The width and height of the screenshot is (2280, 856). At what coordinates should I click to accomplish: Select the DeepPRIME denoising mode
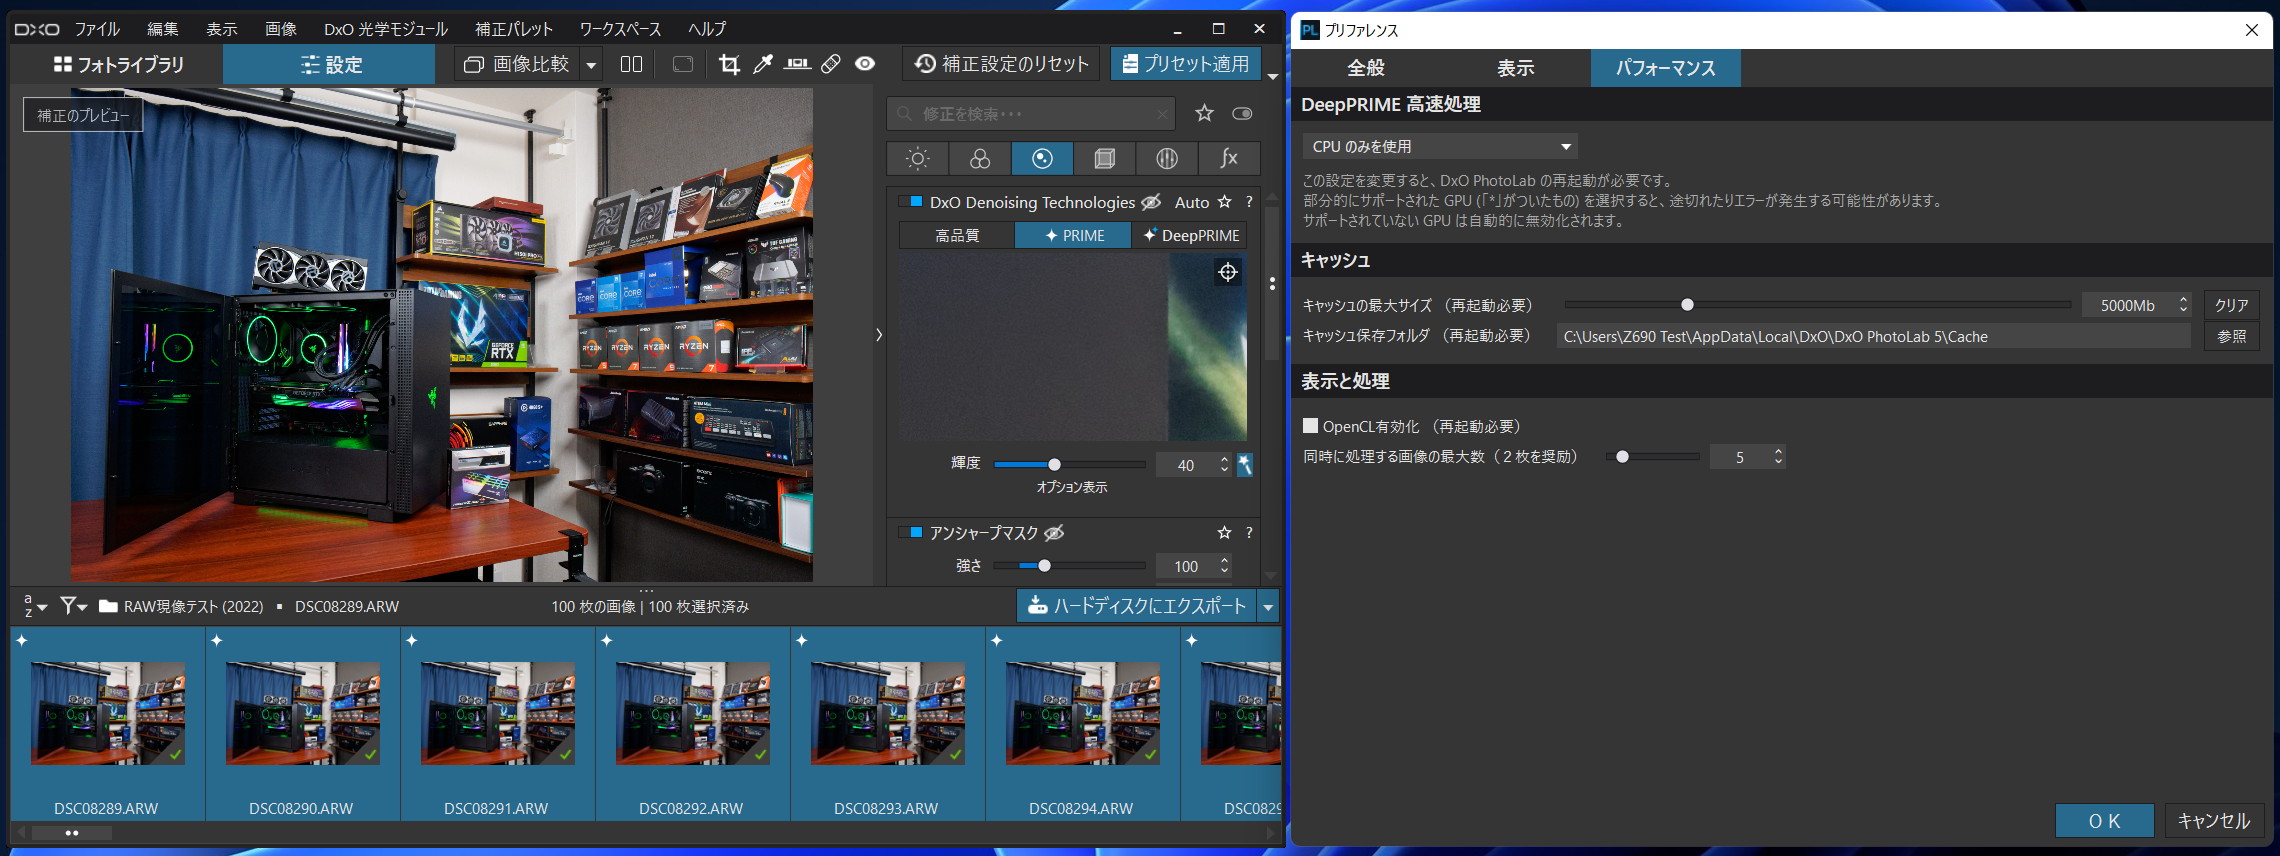pyautogui.click(x=1190, y=235)
